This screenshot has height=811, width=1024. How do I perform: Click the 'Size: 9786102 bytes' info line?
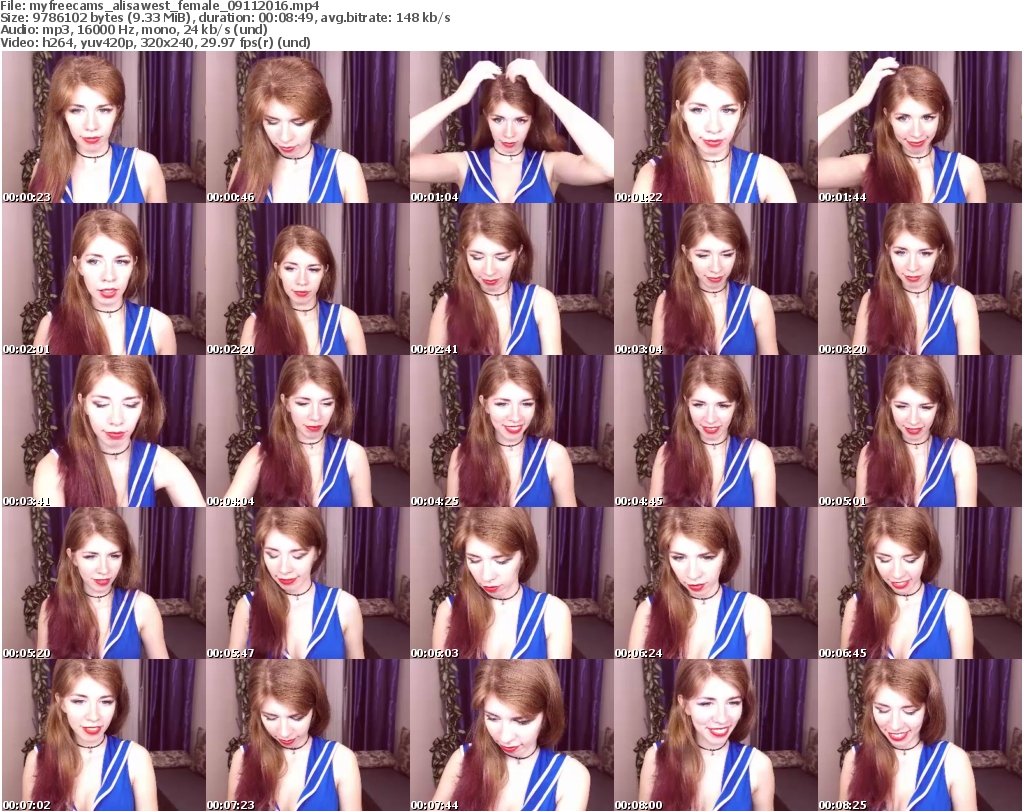225,18
